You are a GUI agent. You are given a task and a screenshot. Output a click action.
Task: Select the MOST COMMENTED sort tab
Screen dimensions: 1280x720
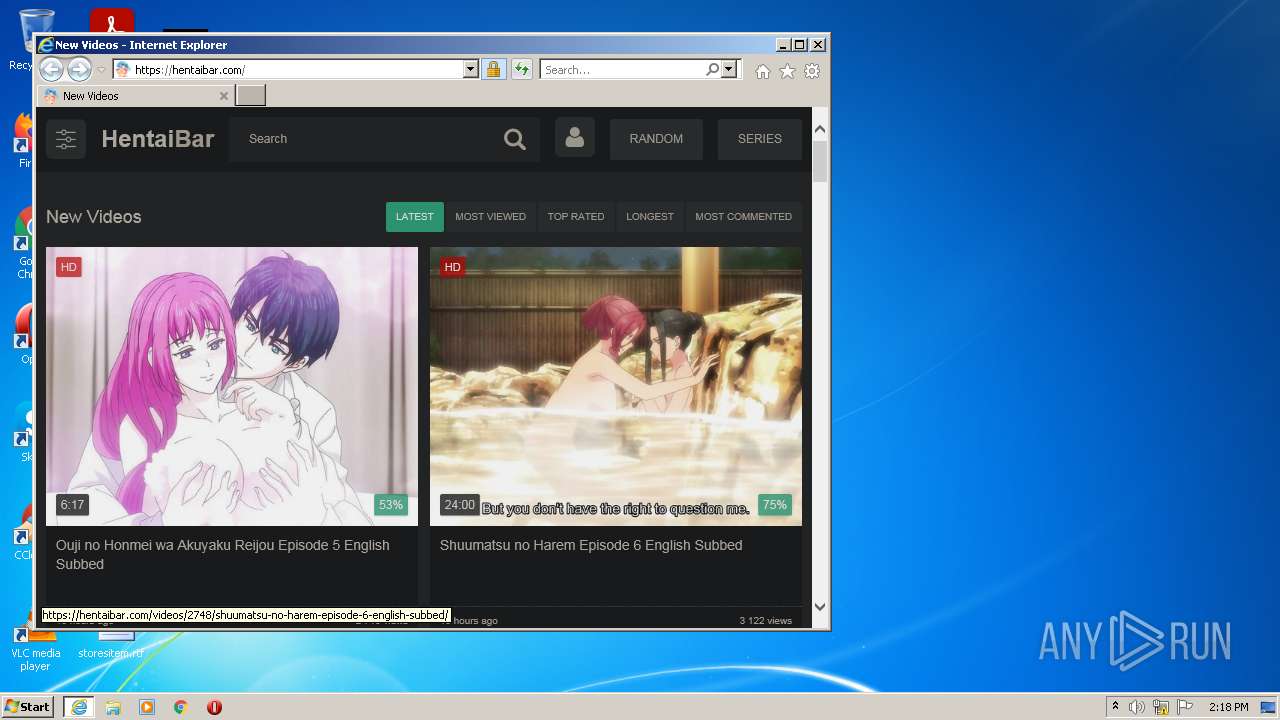(x=744, y=217)
